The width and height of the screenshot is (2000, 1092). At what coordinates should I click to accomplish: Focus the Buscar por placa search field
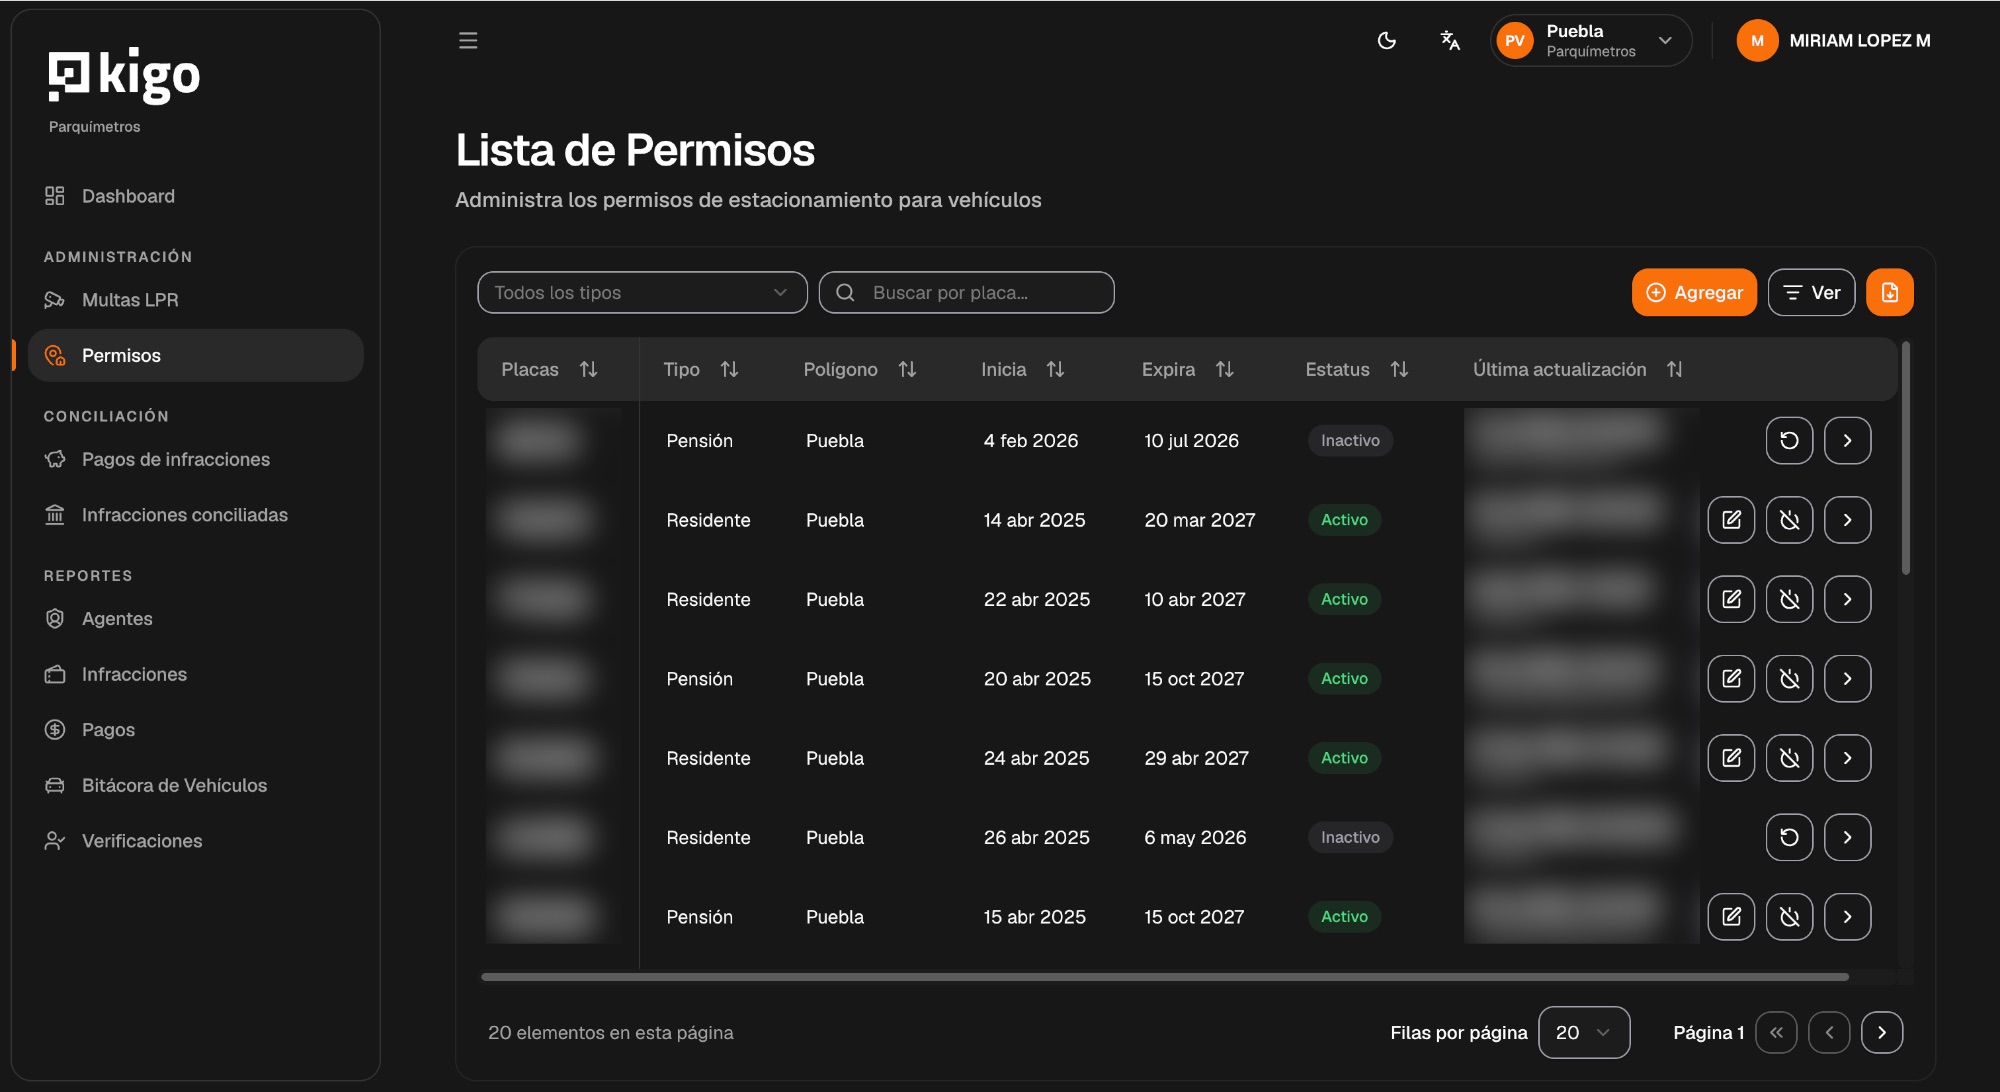(966, 293)
